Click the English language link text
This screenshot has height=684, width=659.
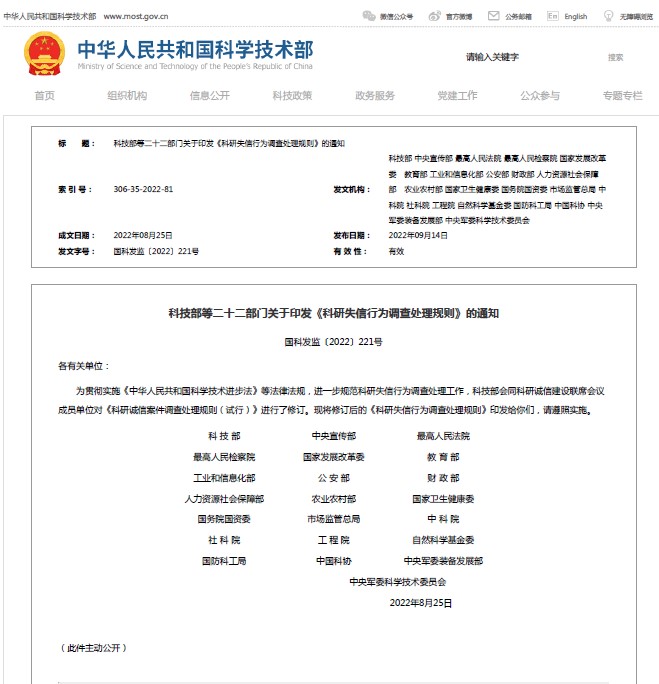[576, 16]
